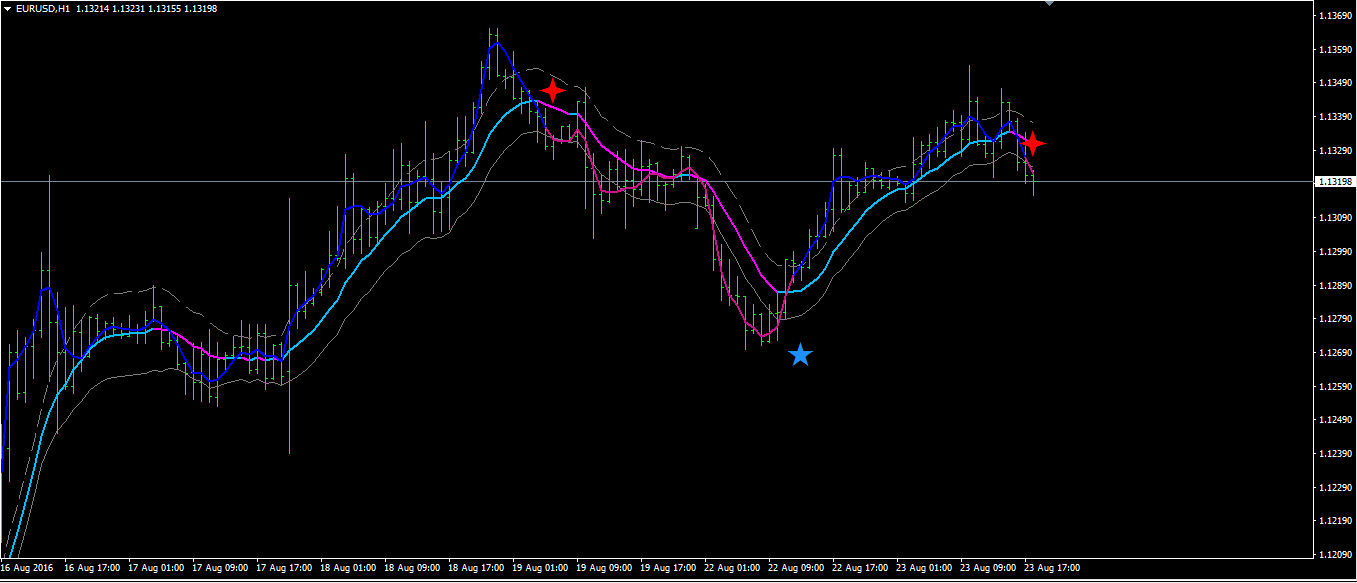The width and height of the screenshot is (1357, 583).
Task: Click the 1.12690 price scale label
Action: (x=1335, y=353)
